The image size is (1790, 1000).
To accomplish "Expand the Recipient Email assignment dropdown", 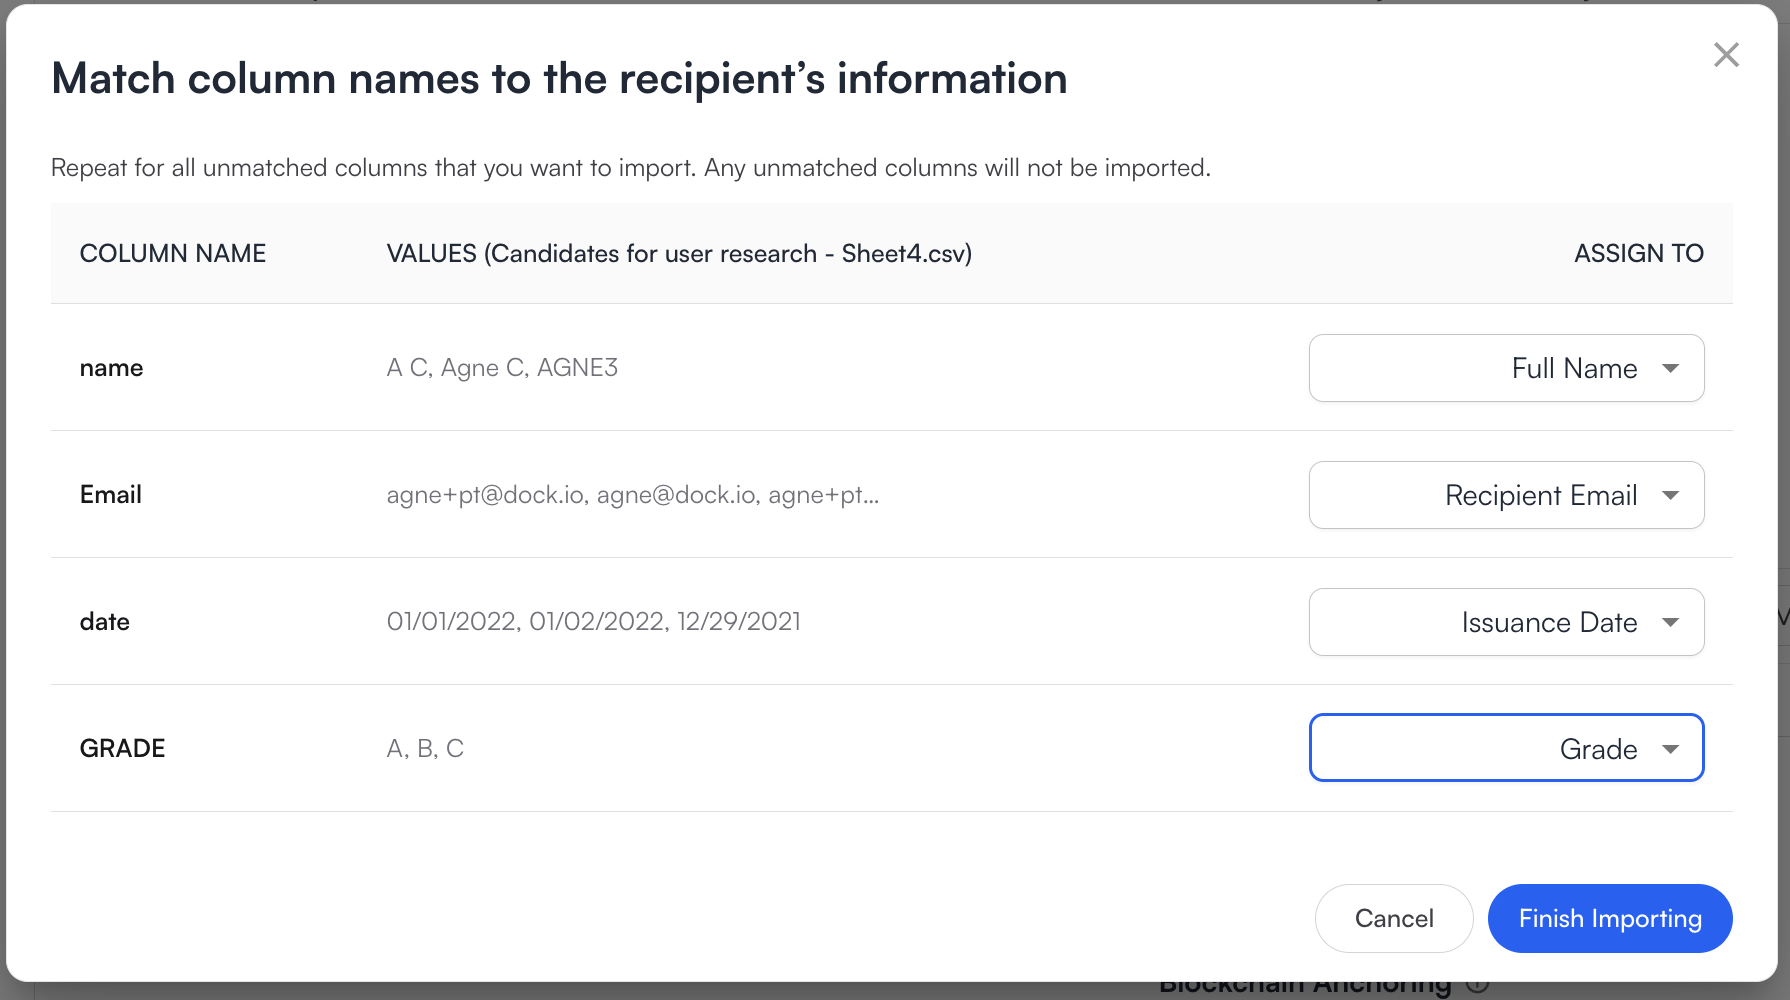I will (1505, 496).
